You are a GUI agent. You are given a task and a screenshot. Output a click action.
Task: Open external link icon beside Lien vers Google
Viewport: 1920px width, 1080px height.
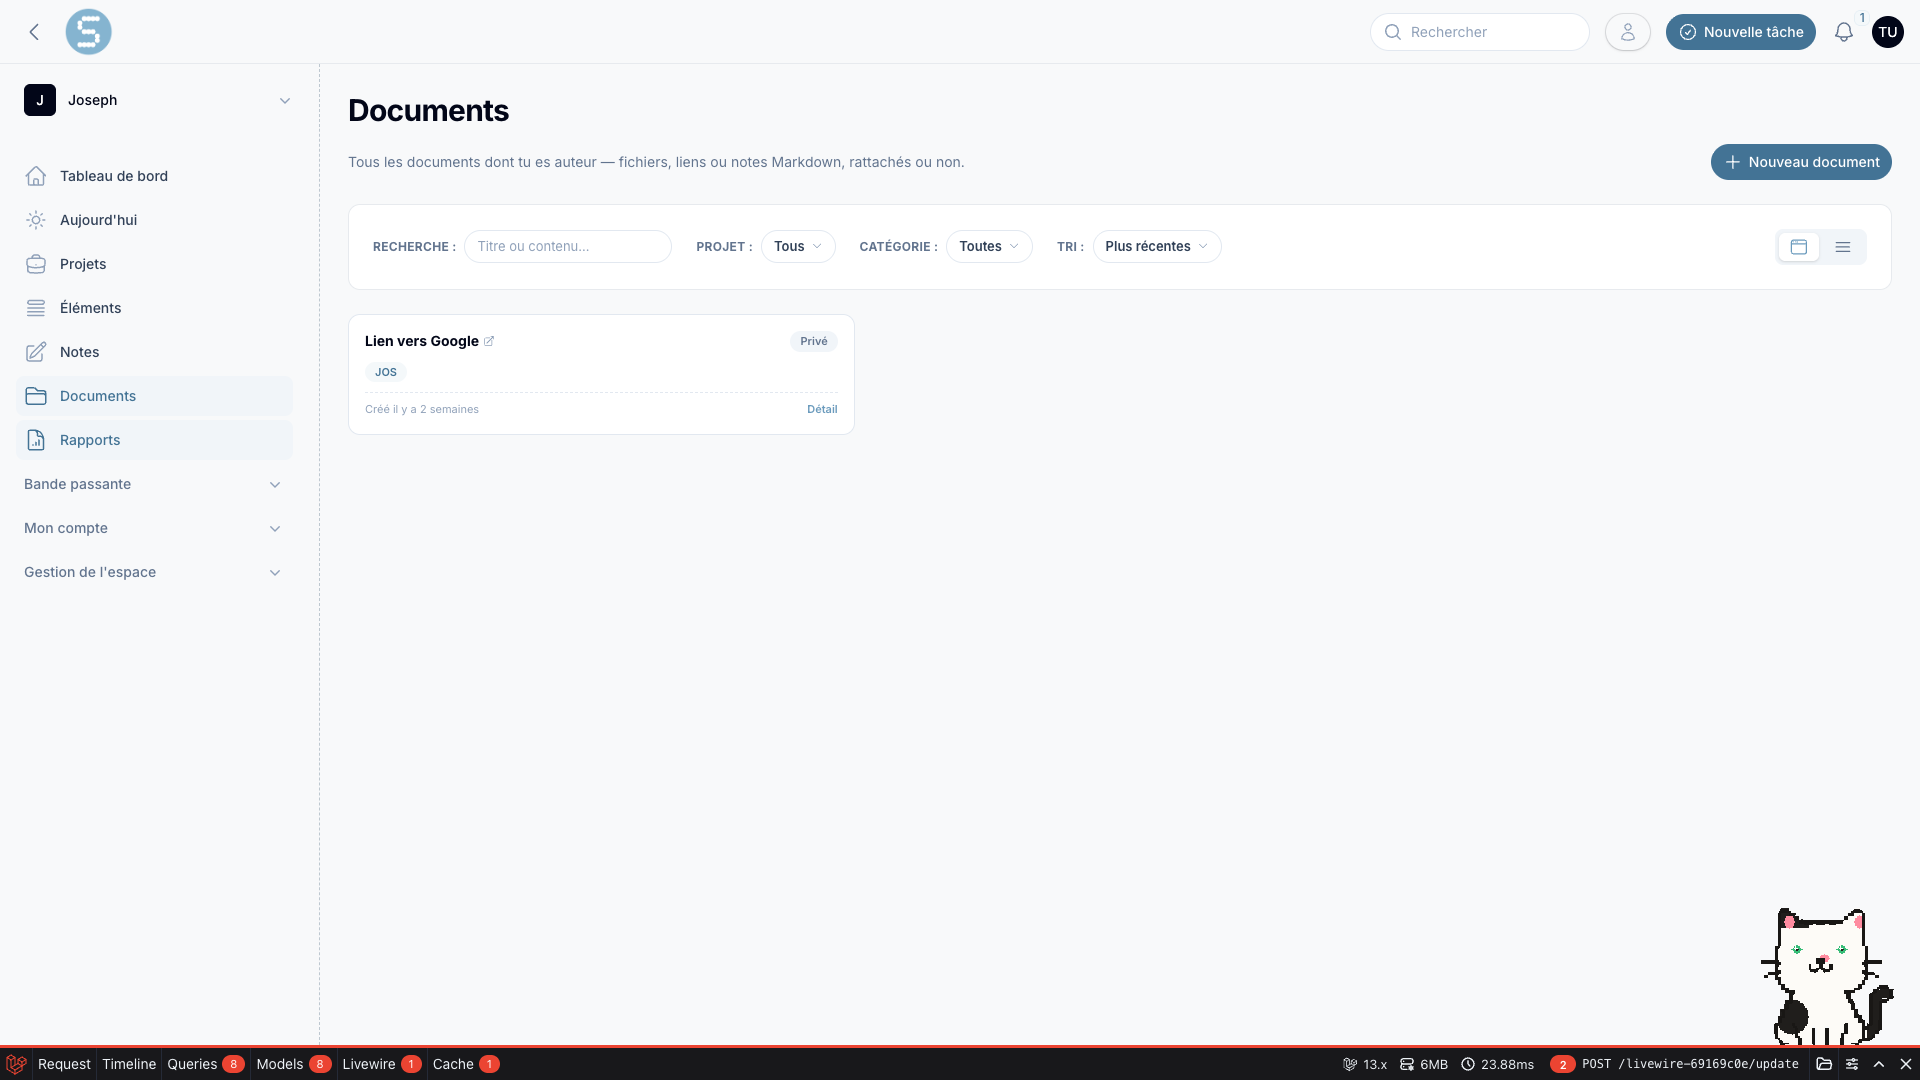[x=489, y=341]
